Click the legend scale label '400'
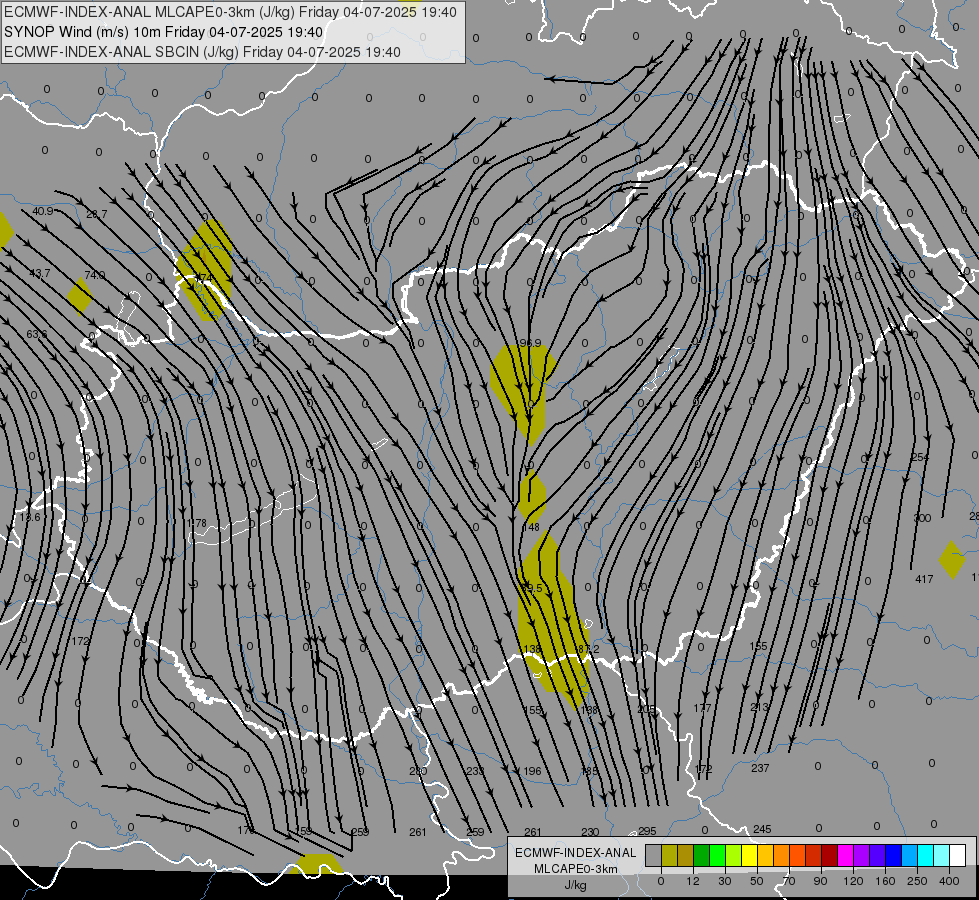The image size is (979, 900). pyautogui.click(x=949, y=881)
